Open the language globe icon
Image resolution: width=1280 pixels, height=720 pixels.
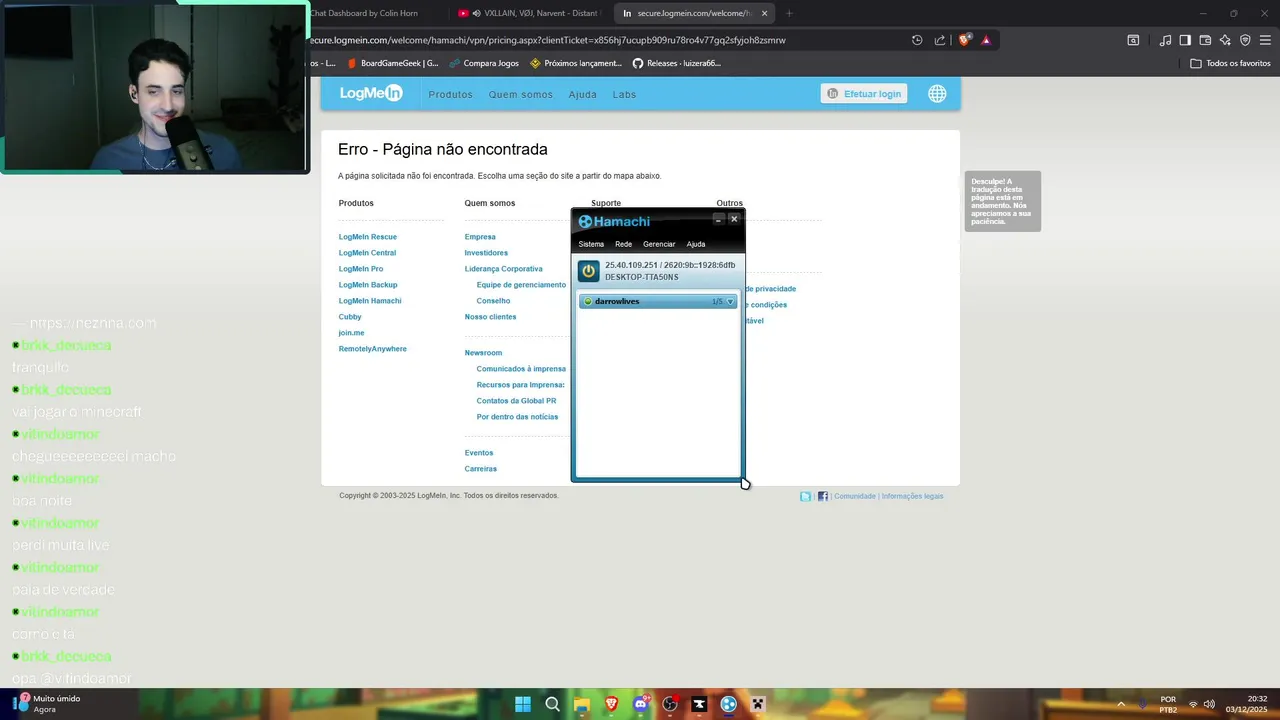click(x=937, y=93)
